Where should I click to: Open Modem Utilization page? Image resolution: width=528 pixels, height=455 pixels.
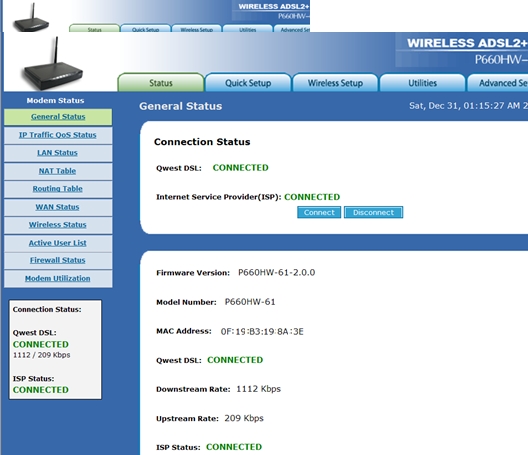point(58,279)
